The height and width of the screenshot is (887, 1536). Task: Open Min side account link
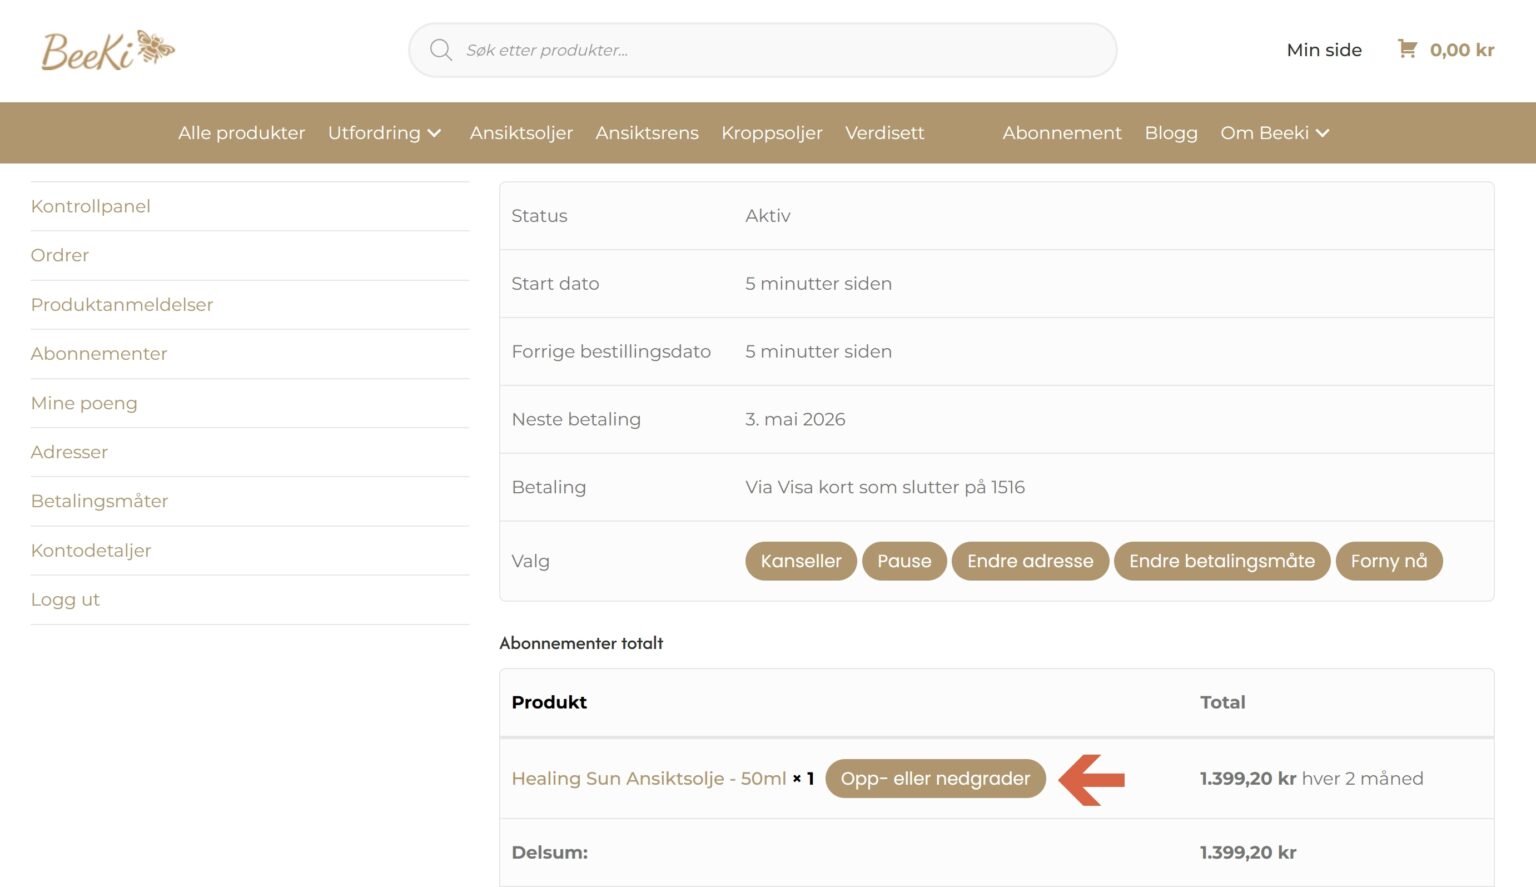(1323, 50)
